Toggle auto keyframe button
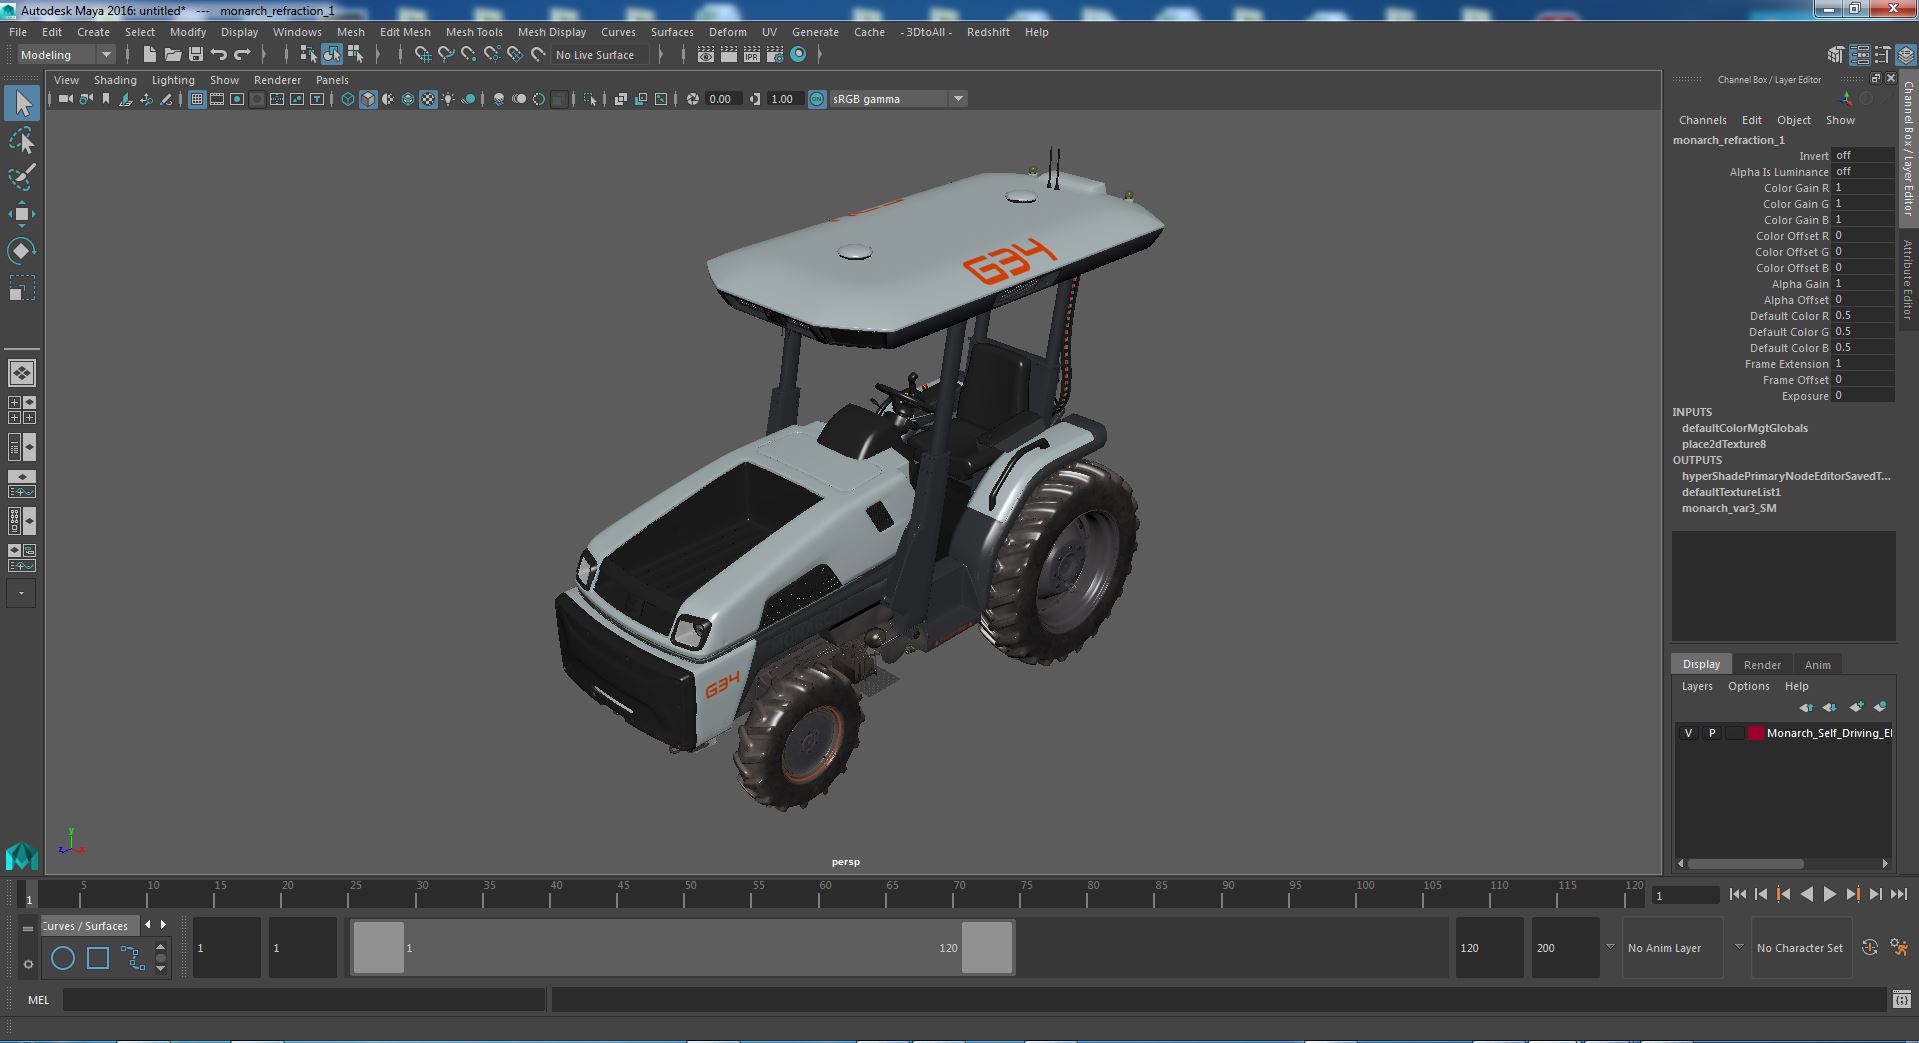The height and width of the screenshot is (1043, 1919). coord(1870,947)
